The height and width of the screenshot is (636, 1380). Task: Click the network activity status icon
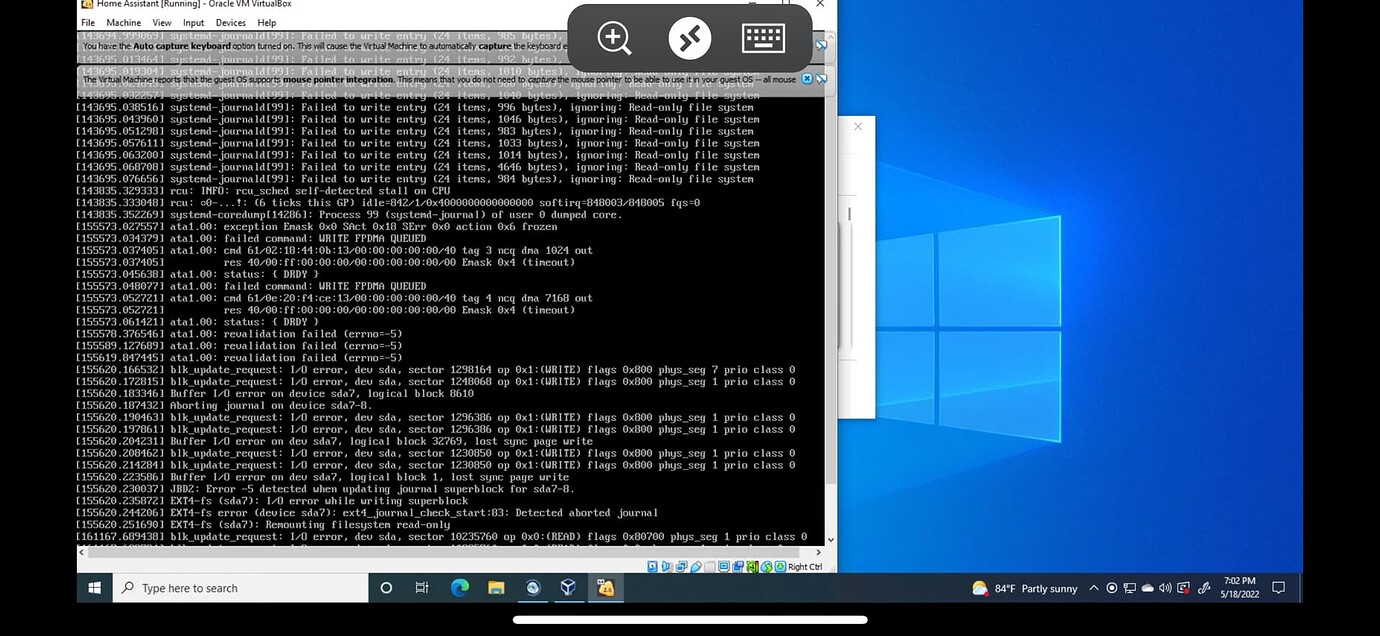pyautogui.click(x=681, y=566)
